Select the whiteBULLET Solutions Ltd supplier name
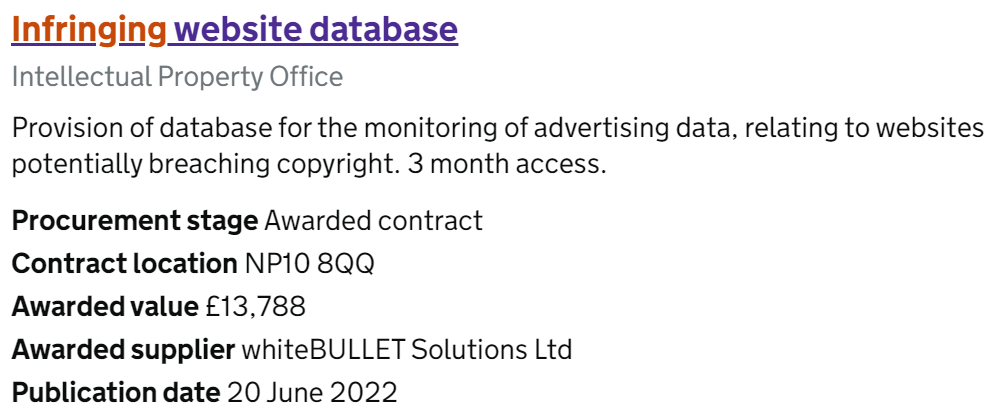This screenshot has height=420, width=989. point(407,349)
